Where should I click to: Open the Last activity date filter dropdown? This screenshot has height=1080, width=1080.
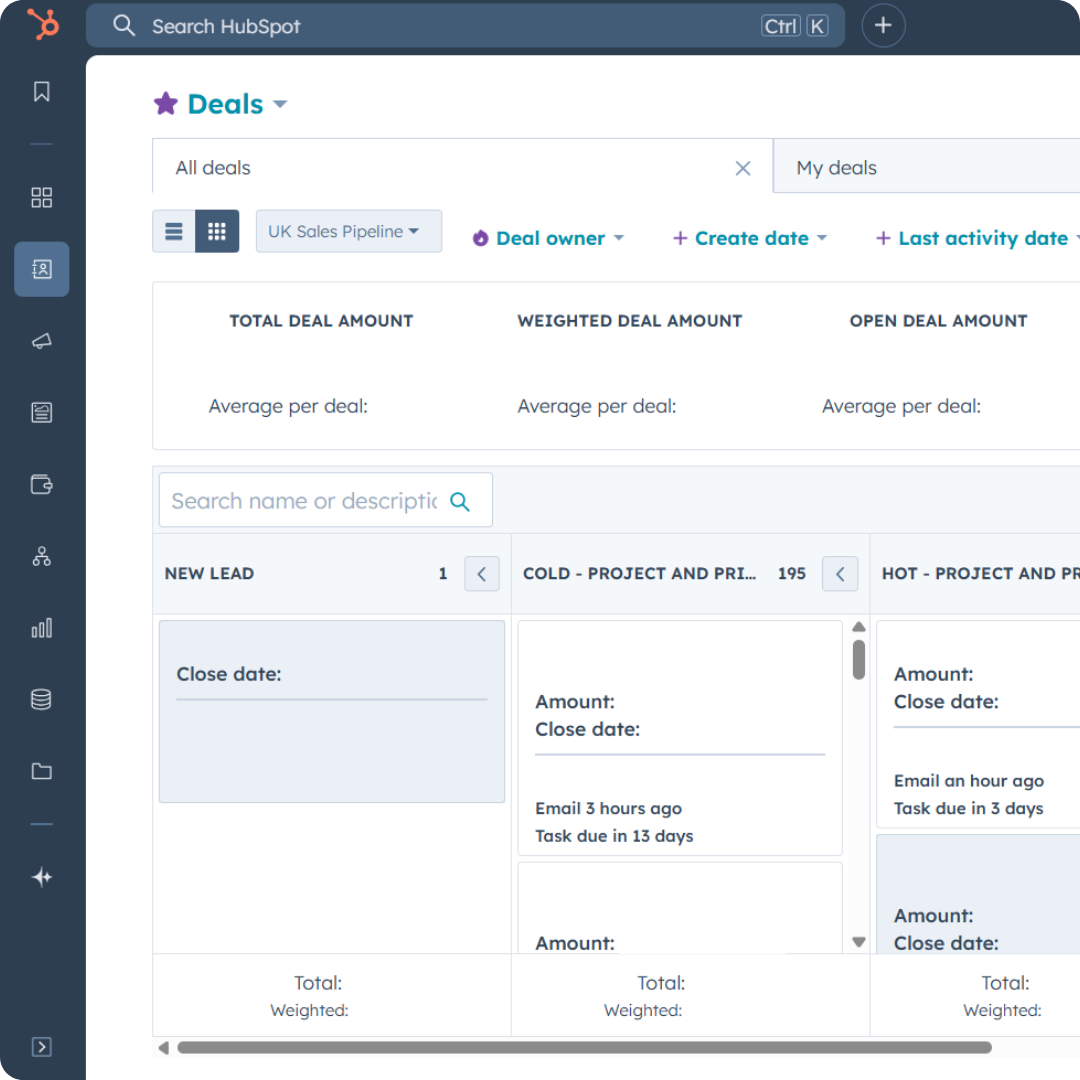(977, 238)
